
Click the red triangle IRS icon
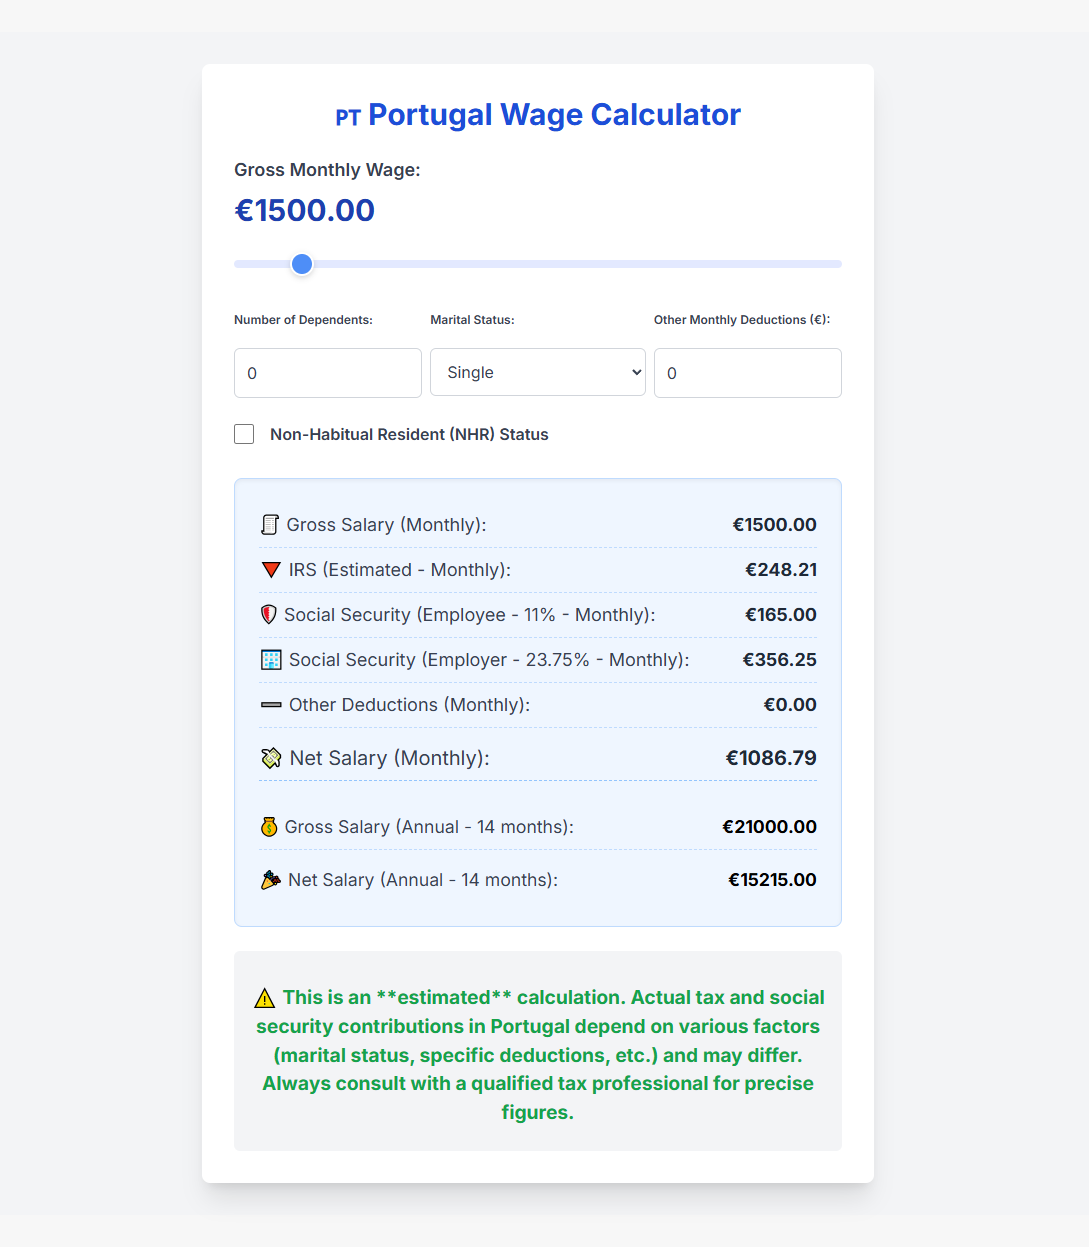coord(270,570)
